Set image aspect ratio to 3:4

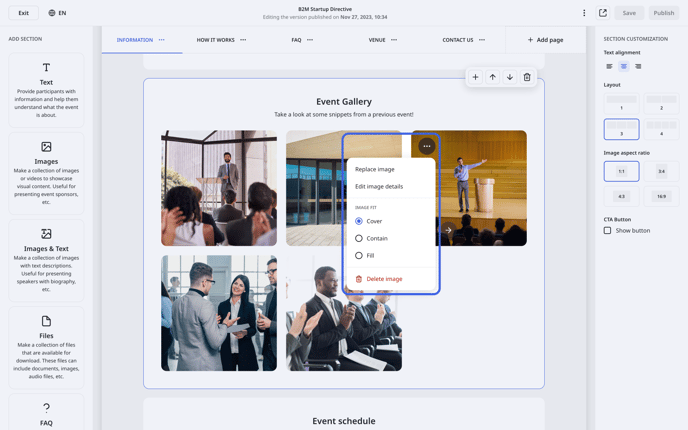[x=661, y=171]
